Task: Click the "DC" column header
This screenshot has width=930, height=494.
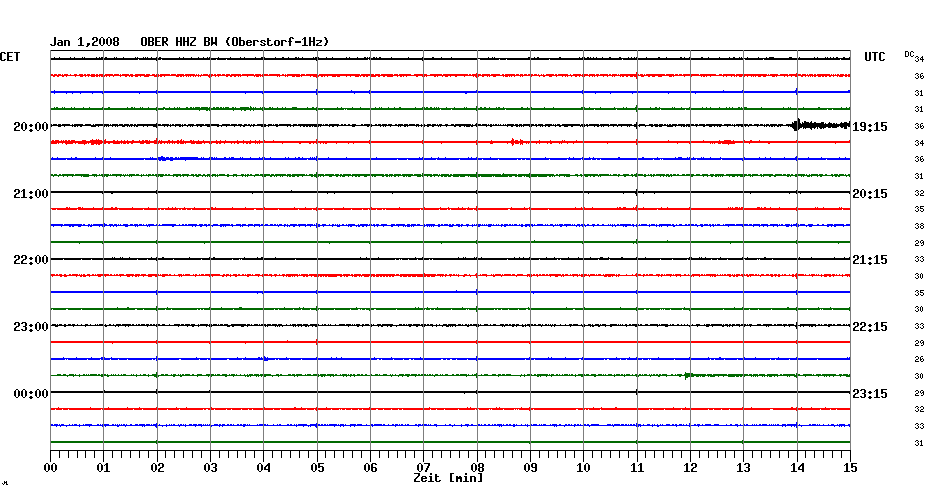Action: 909,54
